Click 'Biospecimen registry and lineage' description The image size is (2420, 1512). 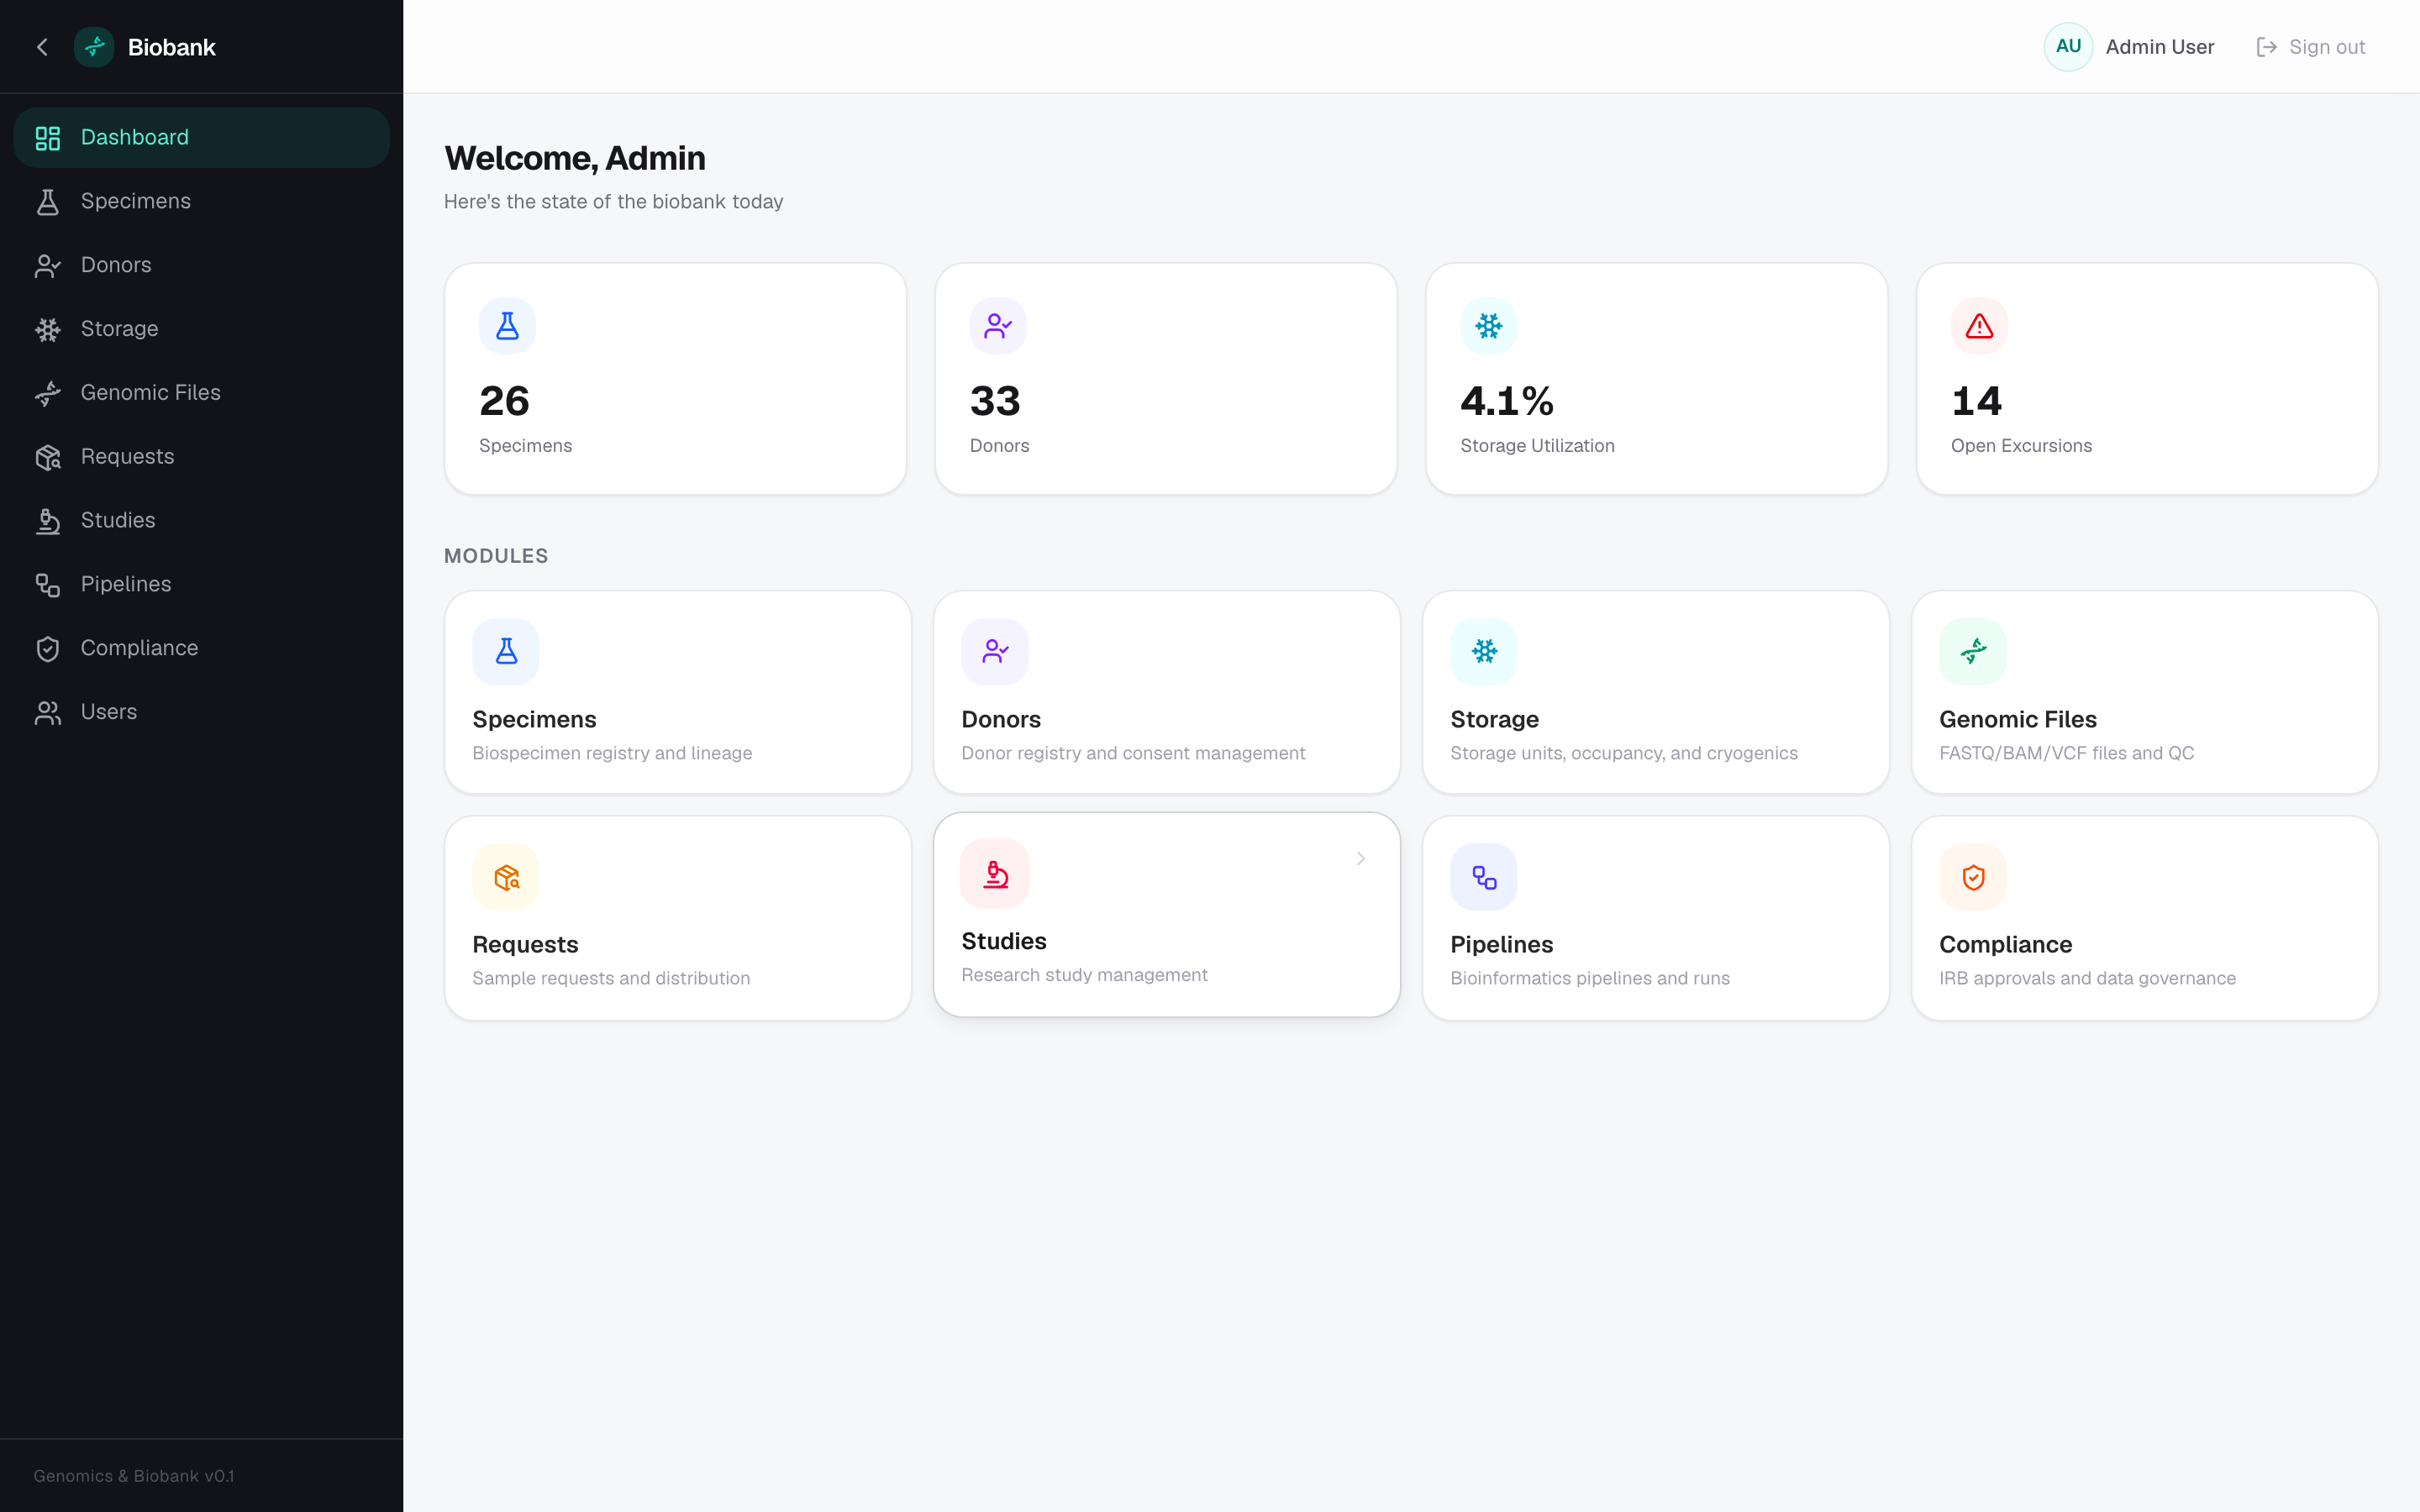[x=612, y=753]
